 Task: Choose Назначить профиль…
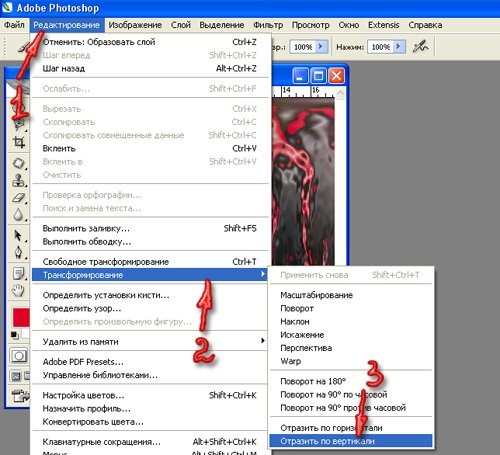(150, 408)
